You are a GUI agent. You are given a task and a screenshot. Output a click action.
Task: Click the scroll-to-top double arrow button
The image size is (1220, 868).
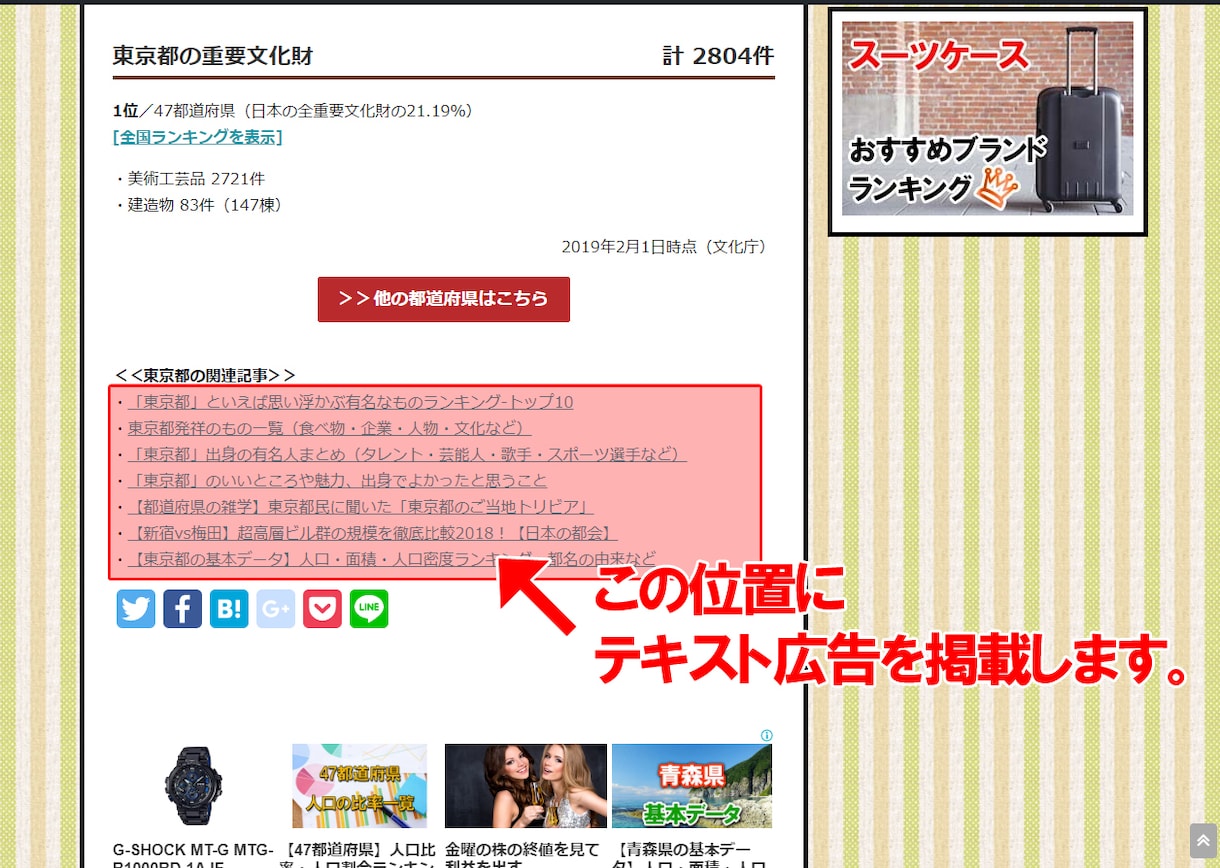pyautogui.click(x=1203, y=841)
